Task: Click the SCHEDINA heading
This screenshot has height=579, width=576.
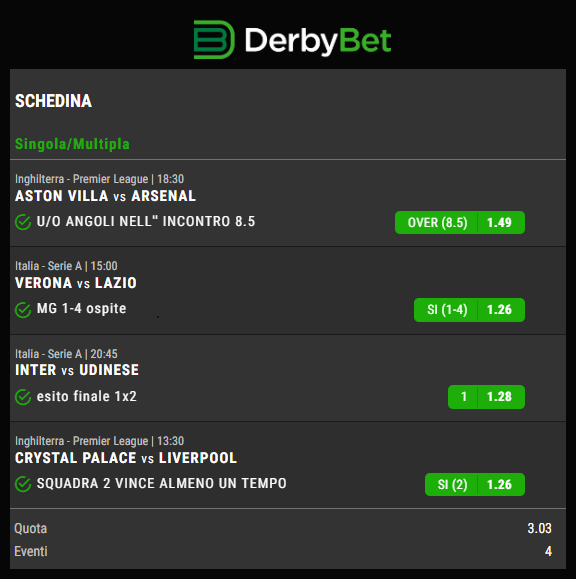Action: click(x=54, y=101)
